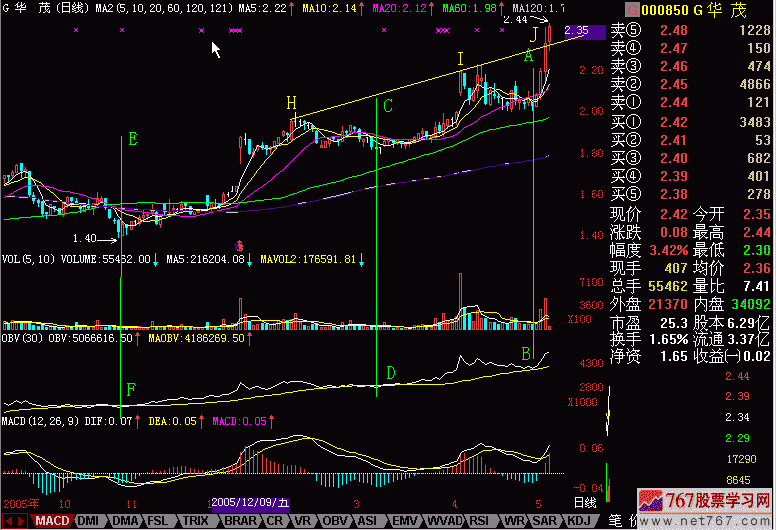Image resolution: width=776 pixels, height=530 pixels.
Task: Switch to the KDJ indicator tab
Action: tap(578, 521)
